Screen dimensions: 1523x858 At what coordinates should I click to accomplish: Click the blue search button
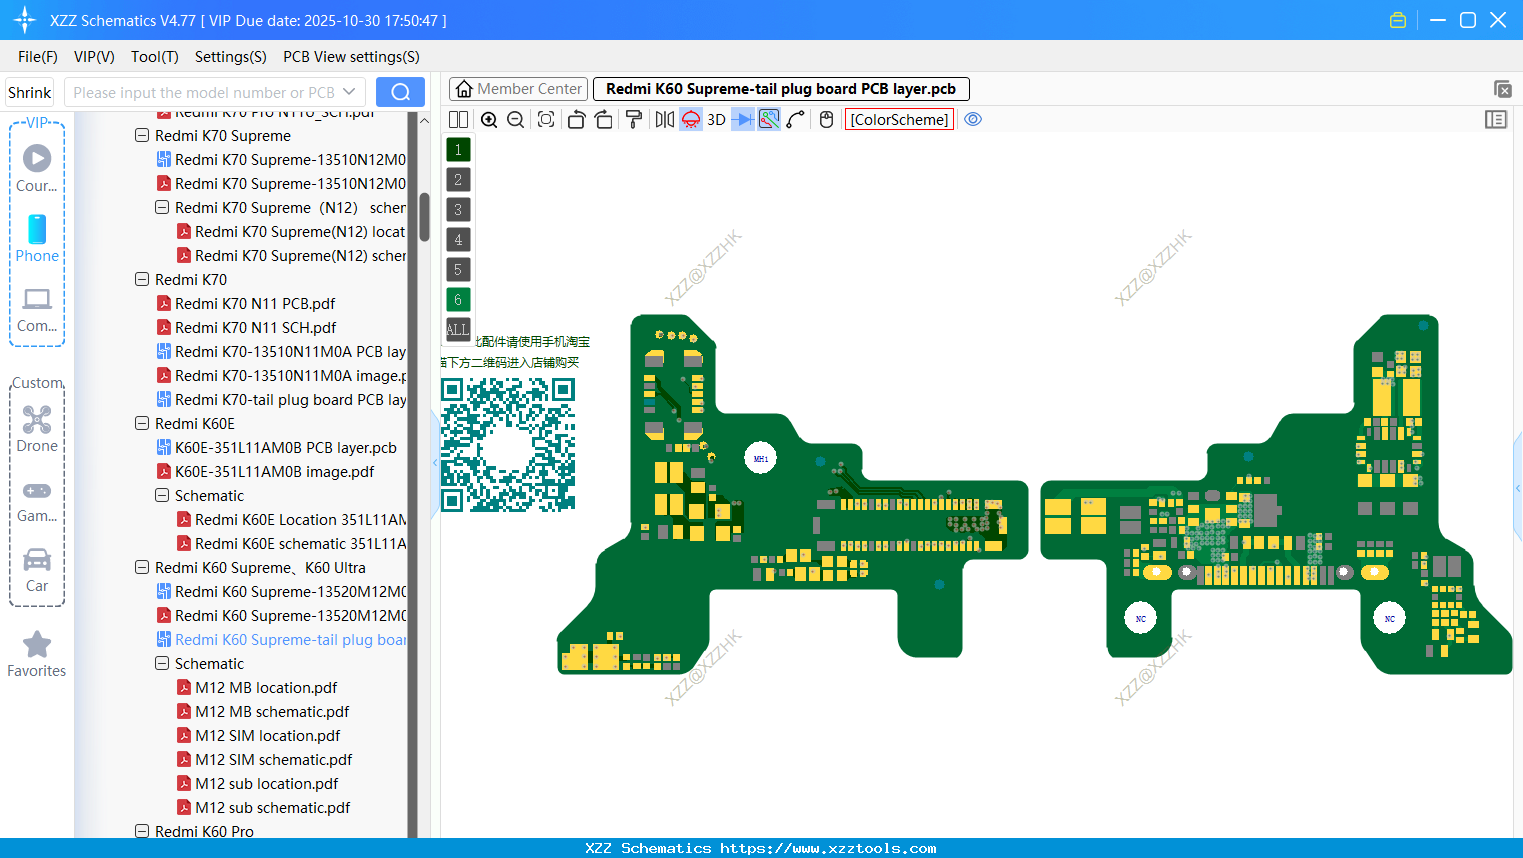click(x=400, y=92)
